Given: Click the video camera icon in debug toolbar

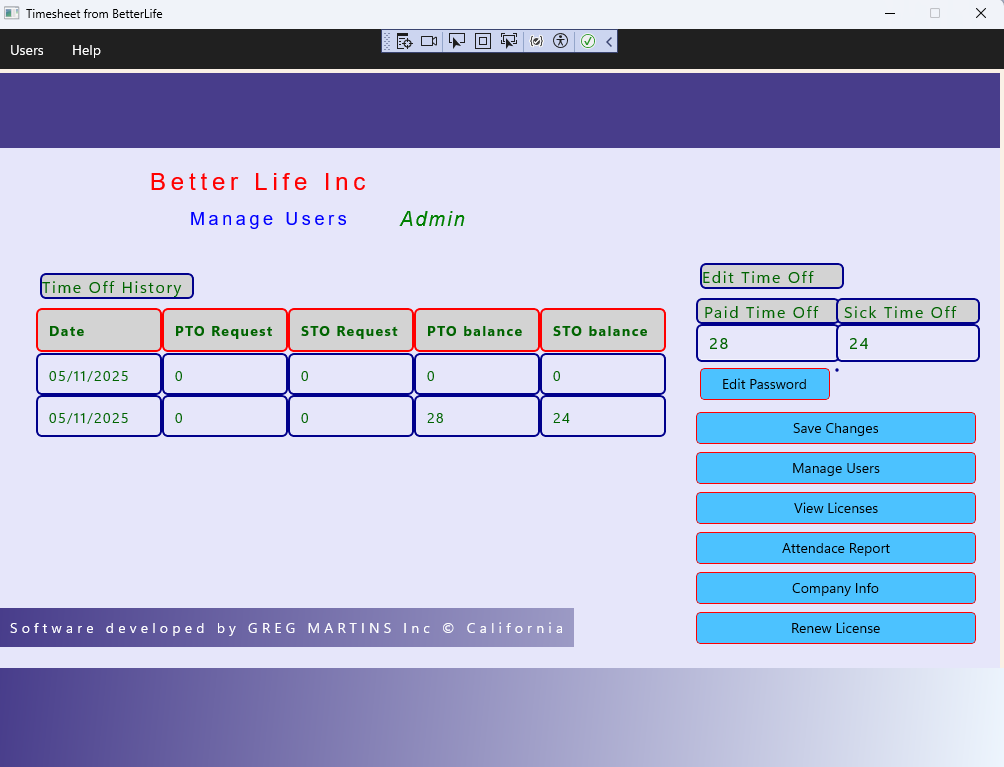Looking at the screenshot, I should (429, 41).
